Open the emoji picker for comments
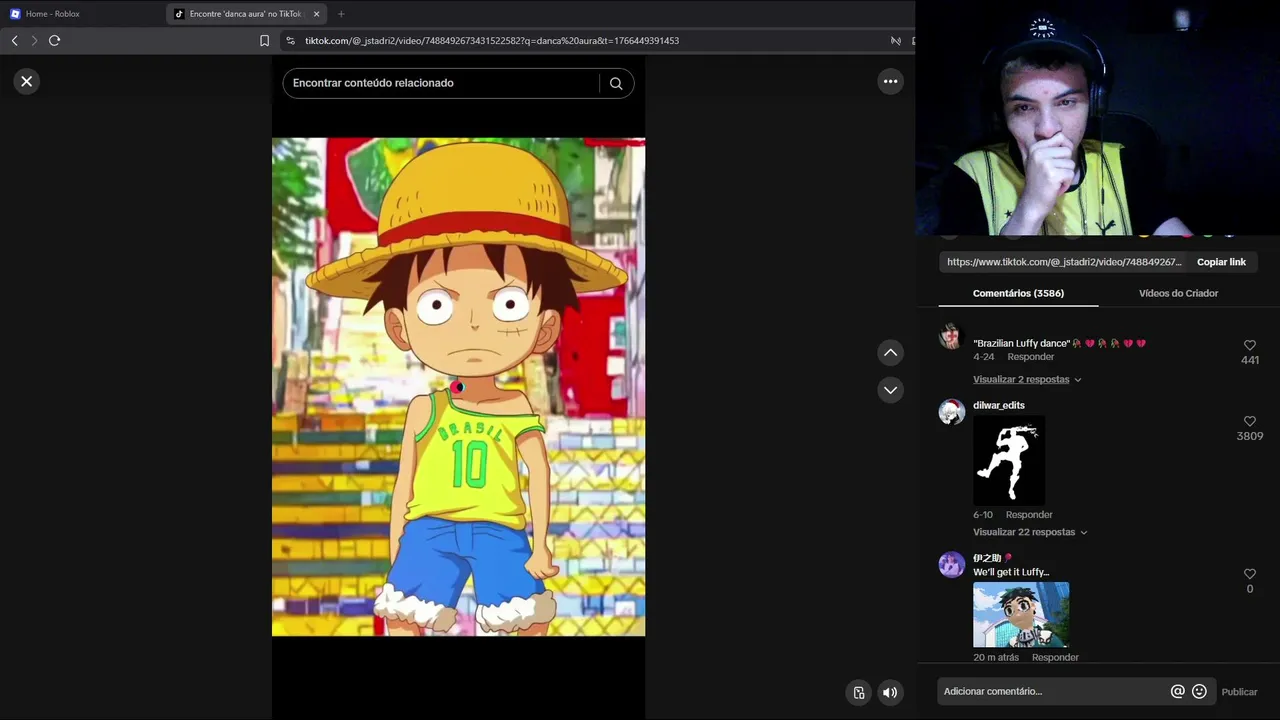Viewport: 1280px width, 720px height. pos(1199,691)
